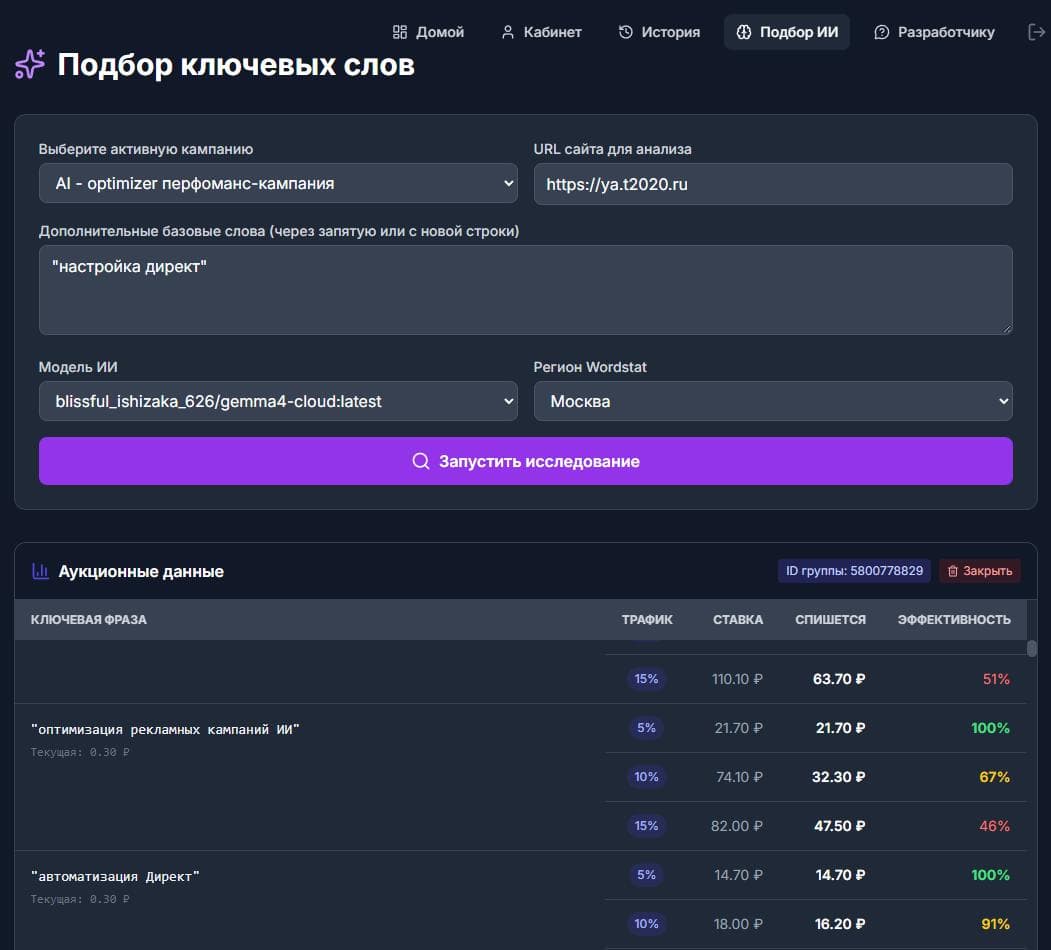The image size is (1051, 950).
Task: Click the logout arrow icon
Action: [x=1036, y=32]
